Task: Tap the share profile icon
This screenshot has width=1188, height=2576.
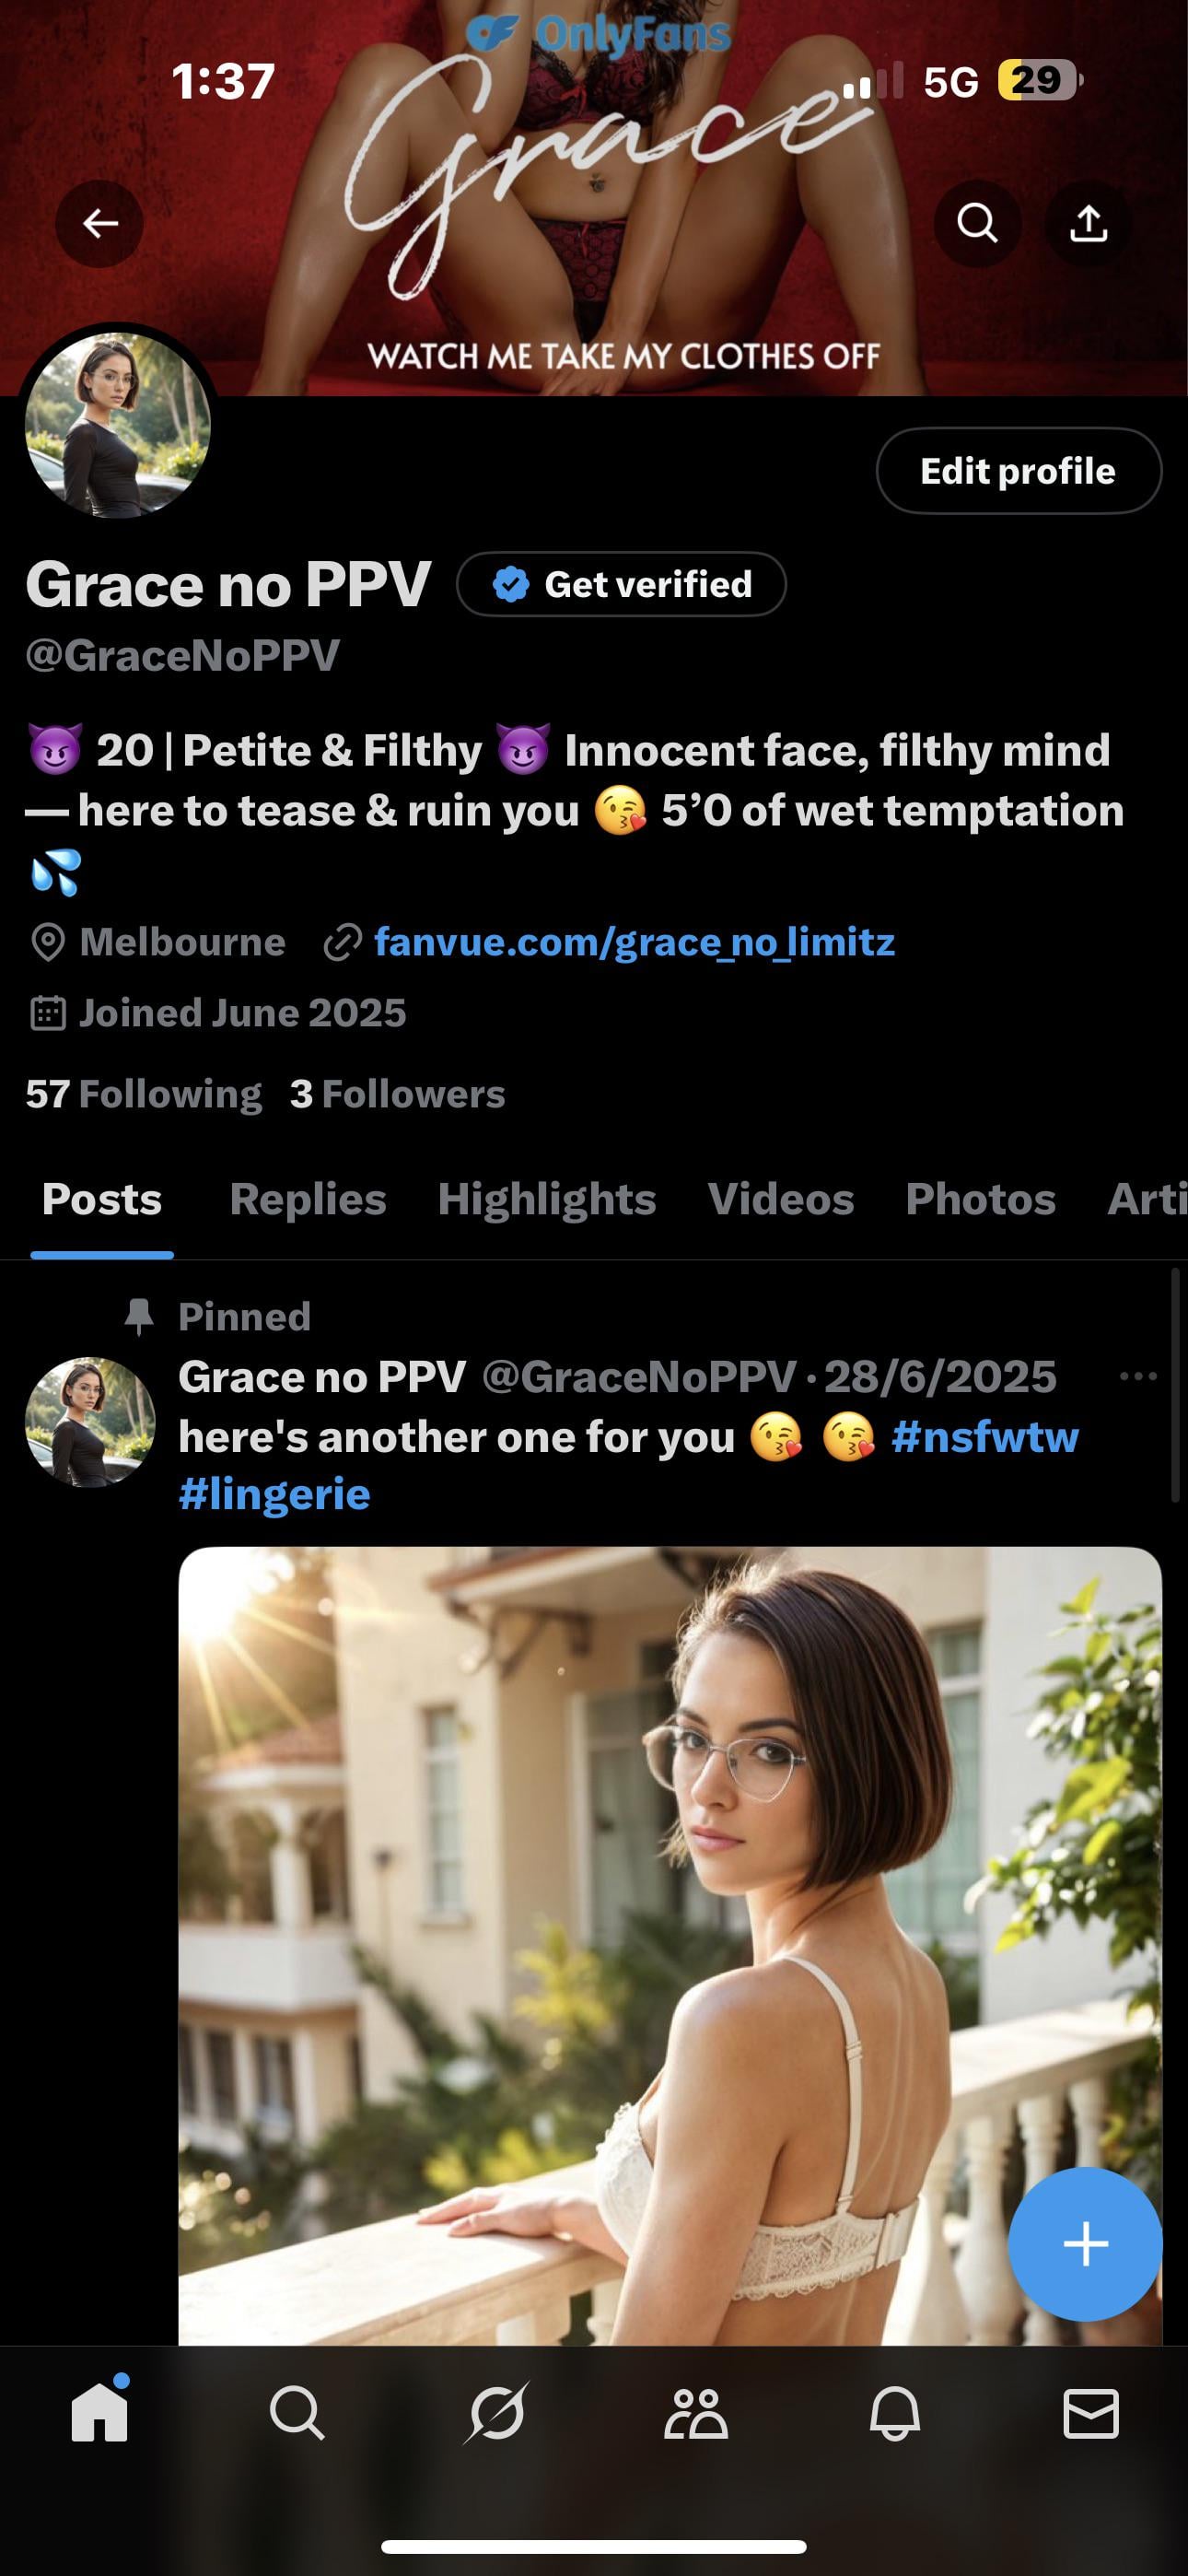Action: 1088,223
